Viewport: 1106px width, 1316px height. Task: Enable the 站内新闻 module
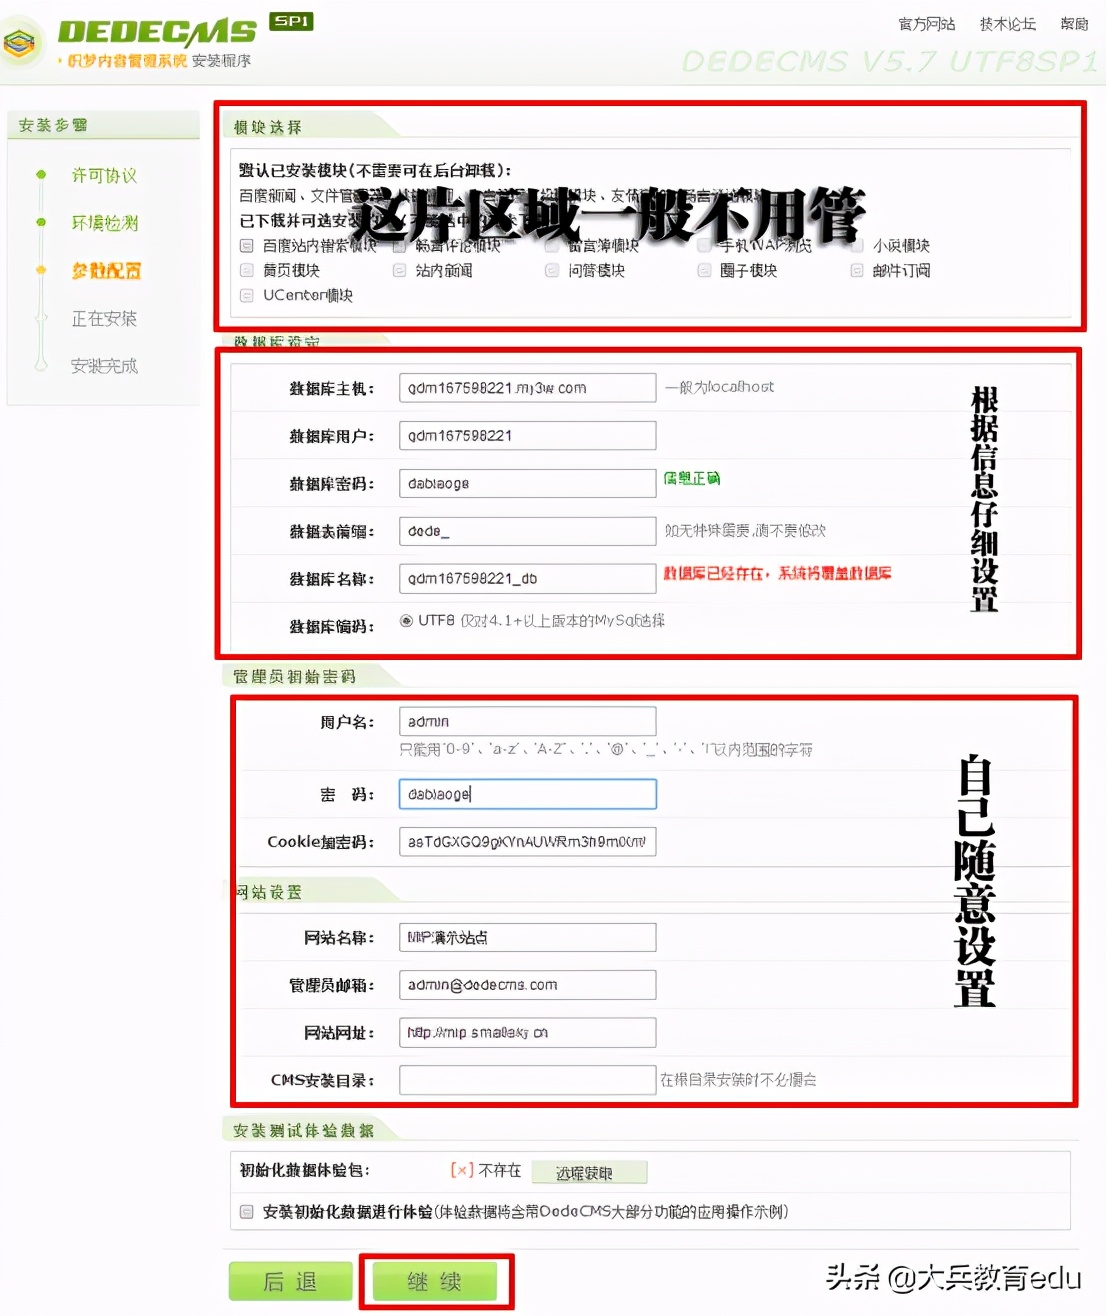pyautogui.click(x=399, y=270)
